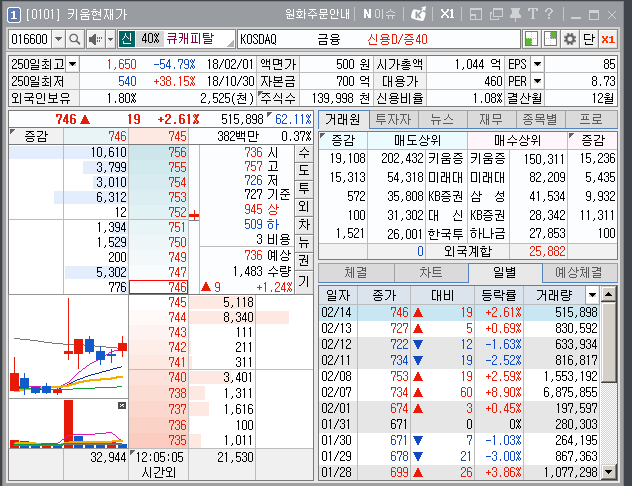
Task: Click the 외 side button
Action: (304, 207)
